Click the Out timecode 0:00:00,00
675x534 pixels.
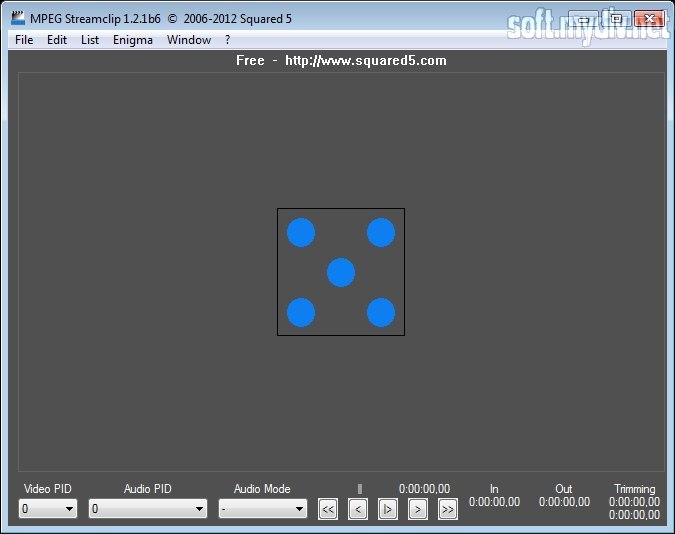(564, 502)
